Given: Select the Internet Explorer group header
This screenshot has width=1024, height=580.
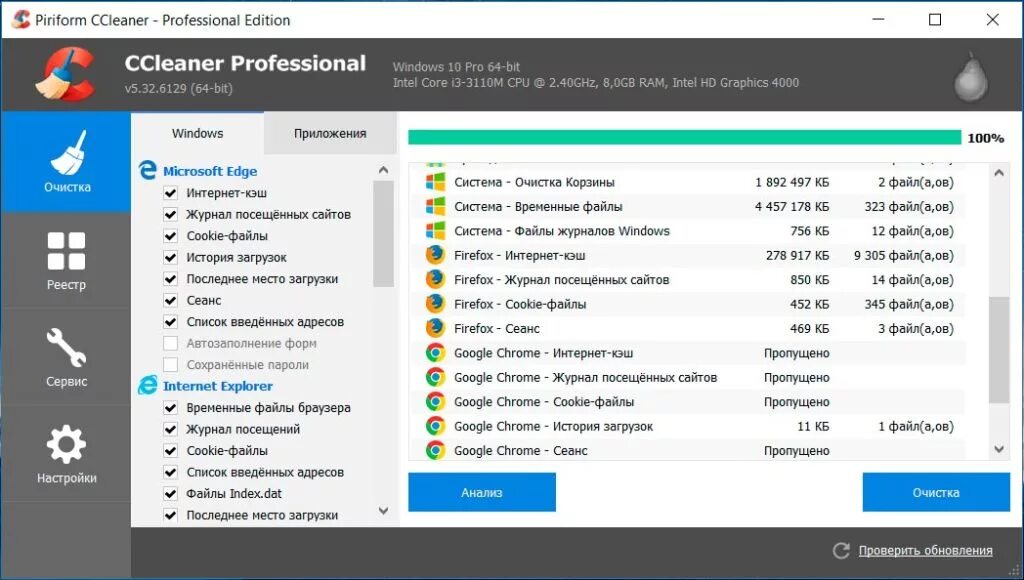Looking at the screenshot, I should pyautogui.click(x=217, y=386).
